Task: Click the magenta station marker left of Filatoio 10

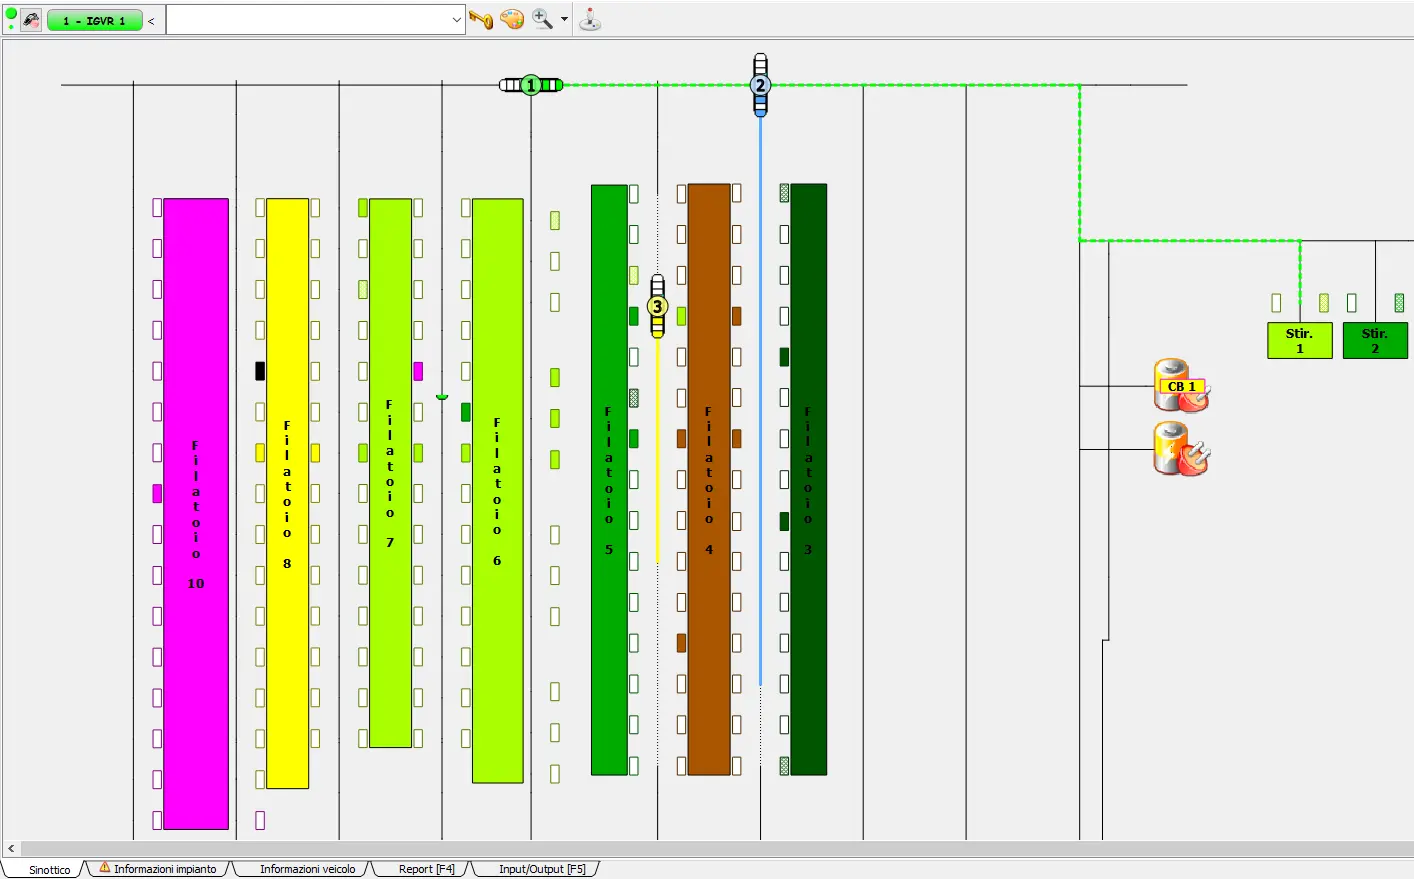Action: (x=157, y=493)
